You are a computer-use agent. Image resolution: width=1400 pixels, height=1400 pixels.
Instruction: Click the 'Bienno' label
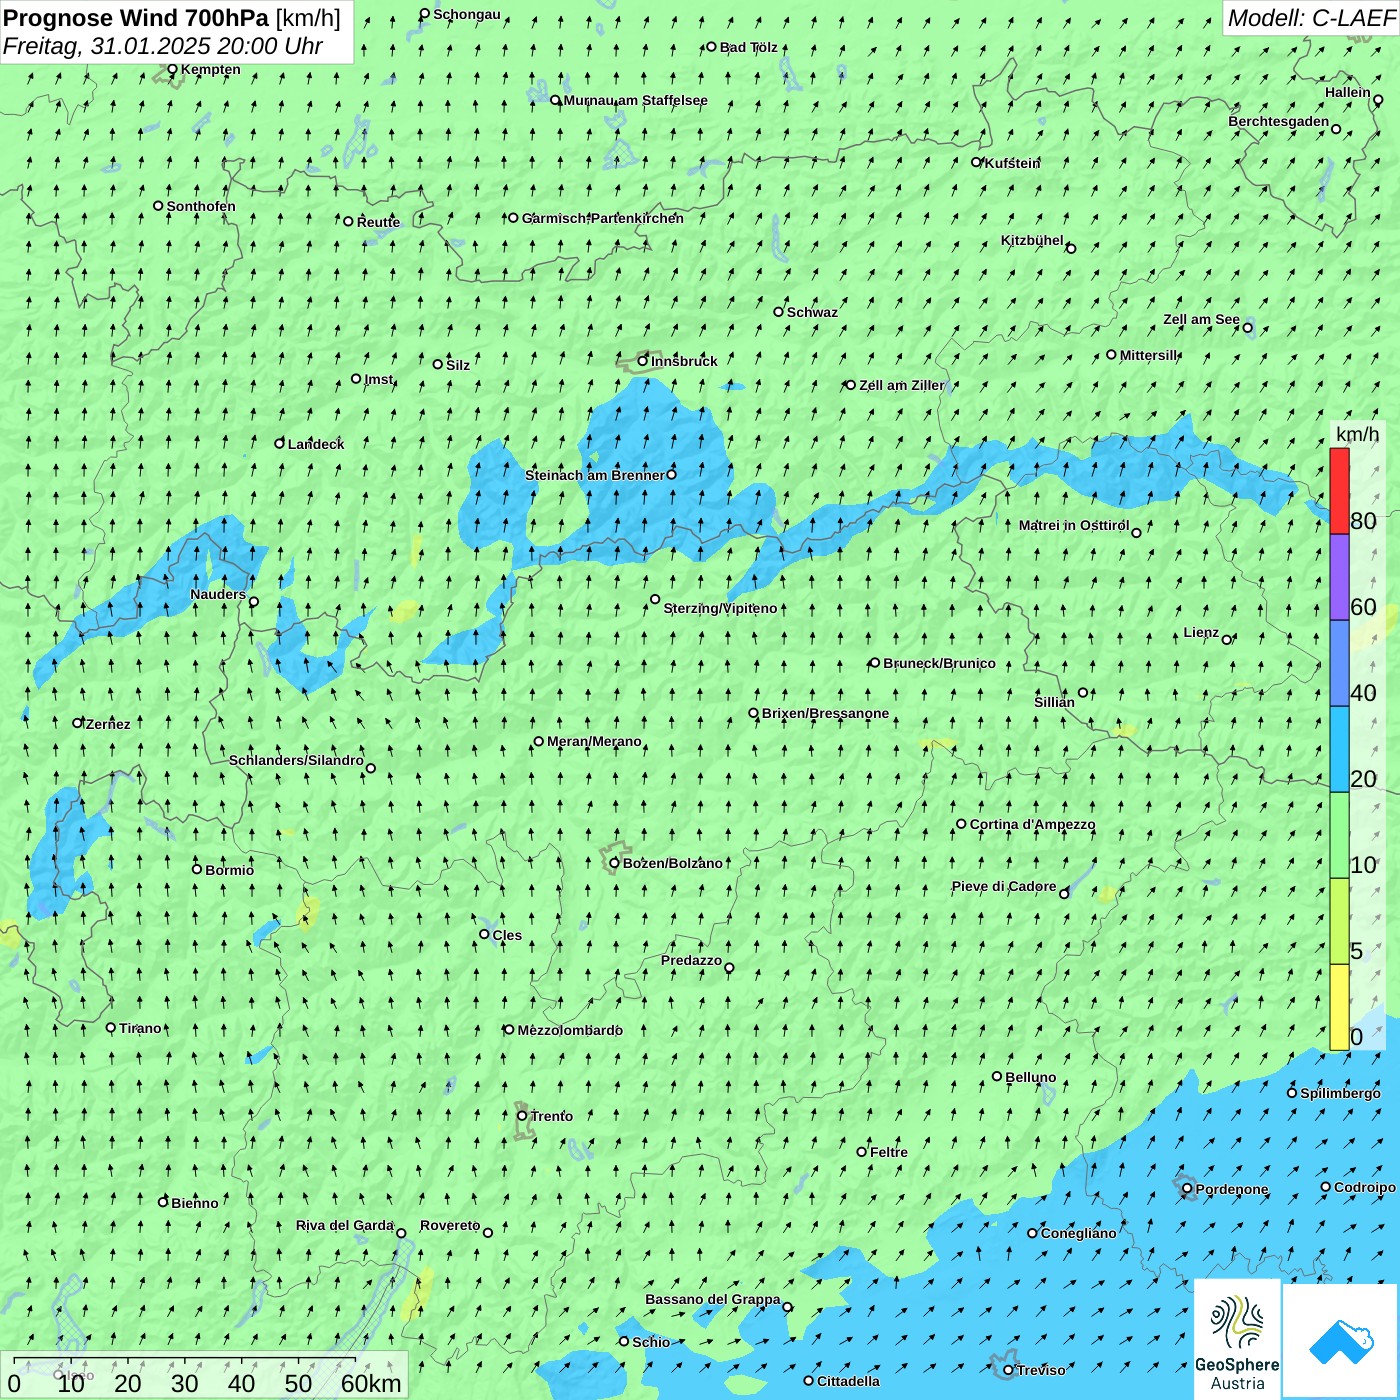tap(195, 1203)
